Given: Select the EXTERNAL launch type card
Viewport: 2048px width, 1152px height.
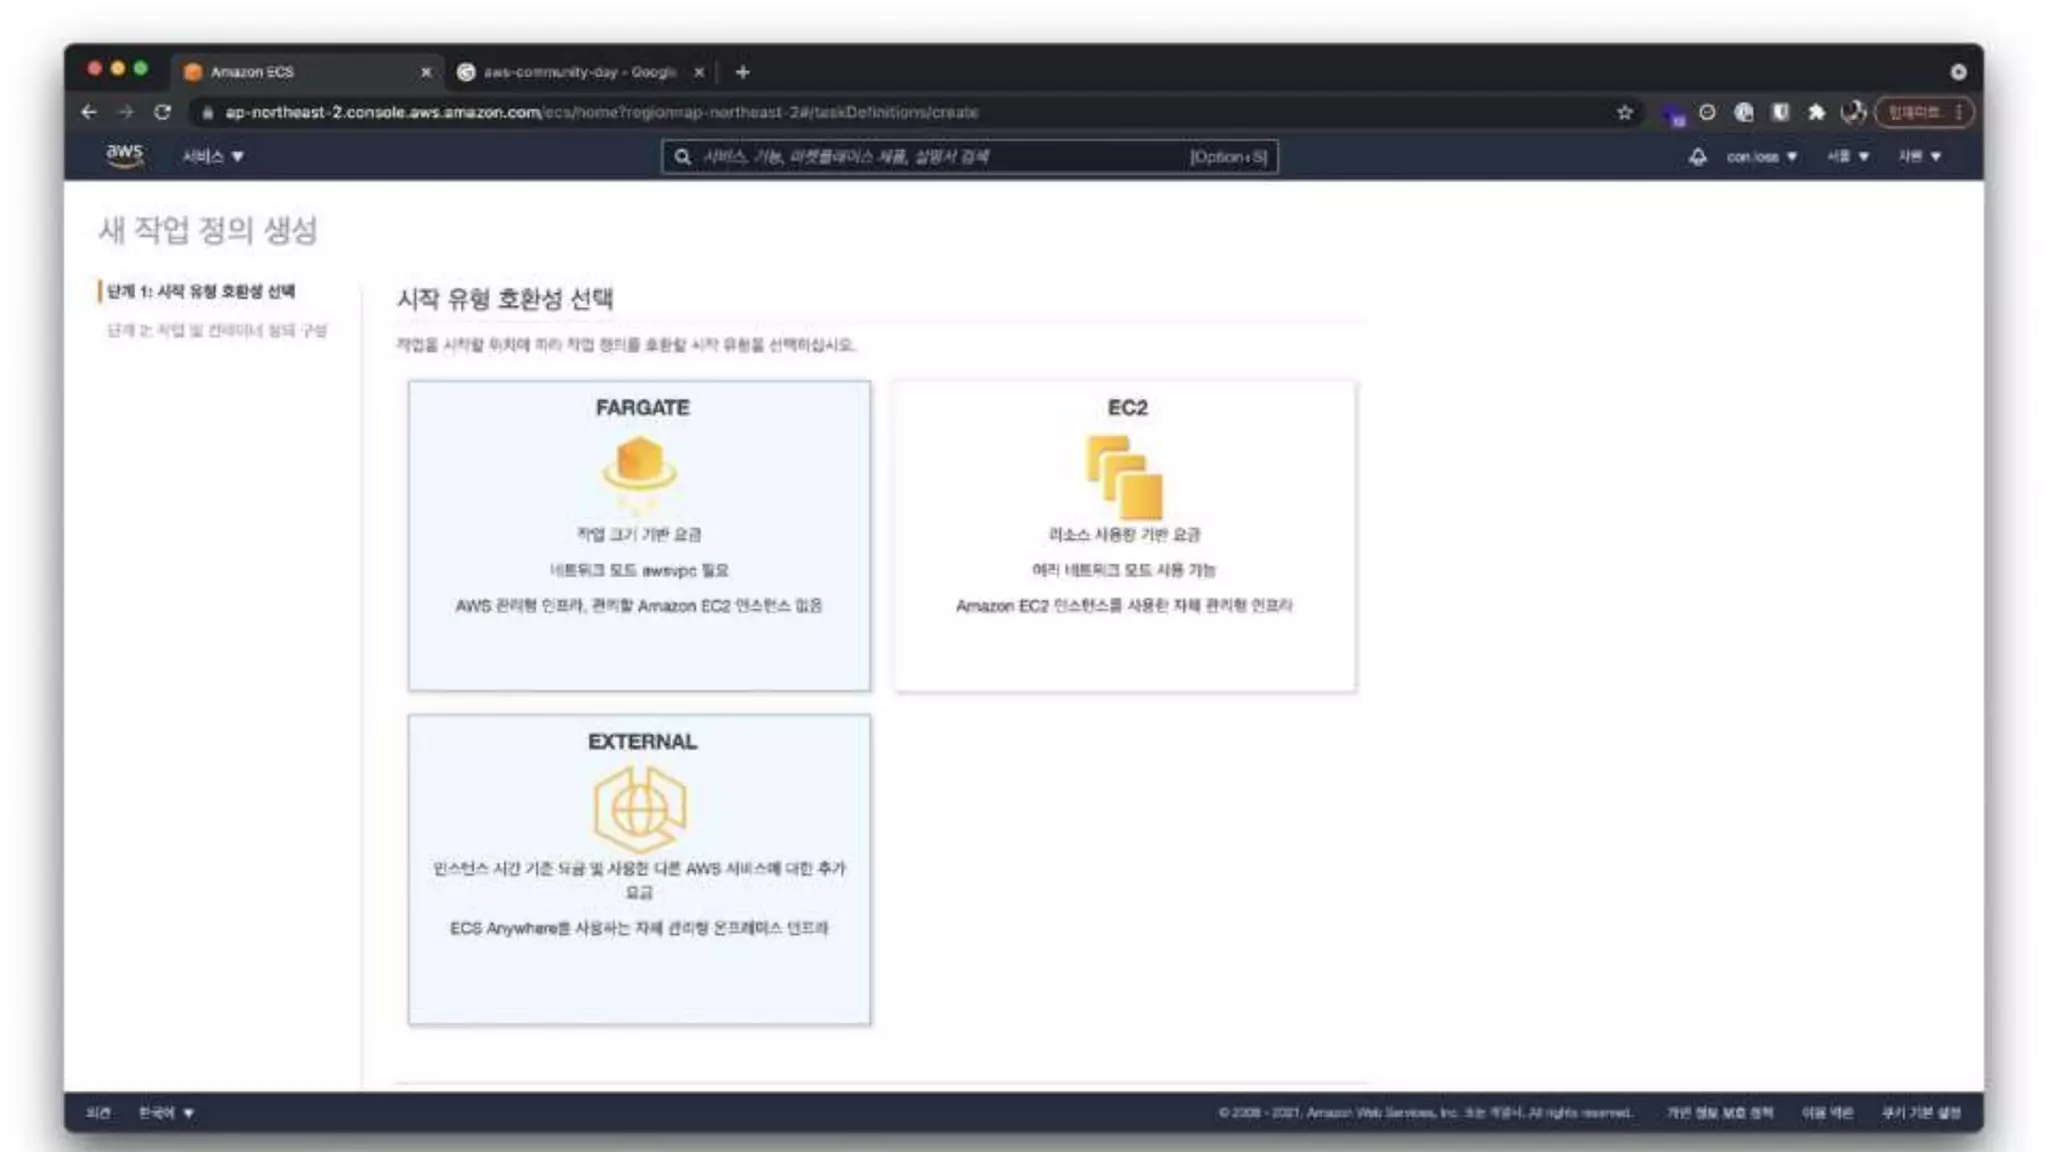Looking at the screenshot, I should 639,869.
